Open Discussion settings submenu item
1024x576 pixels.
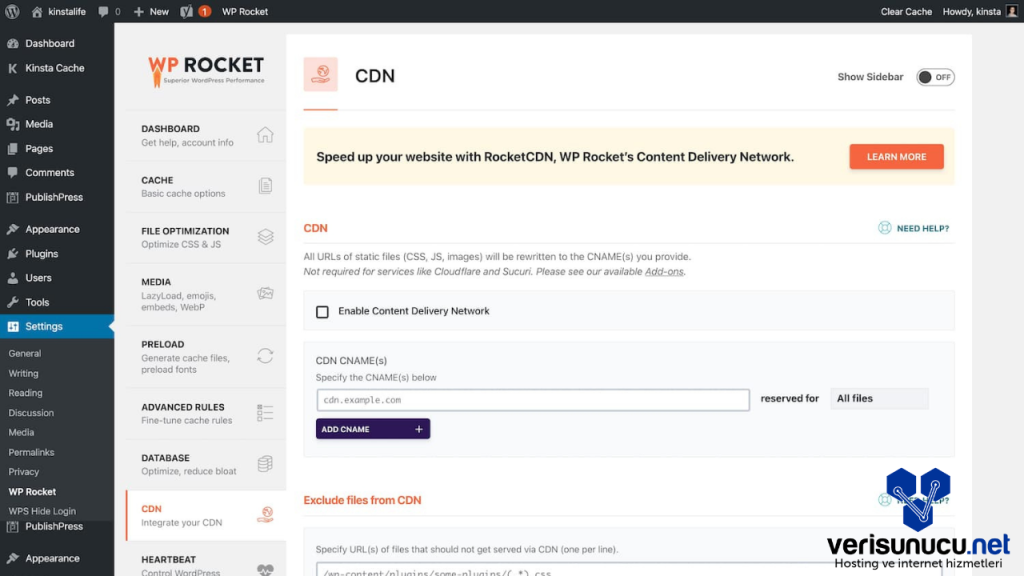point(31,413)
